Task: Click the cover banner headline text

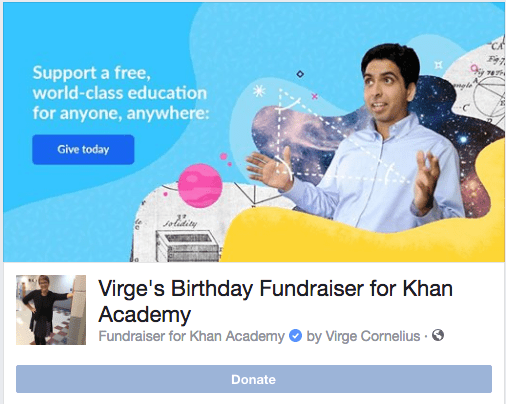Action: coord(121,93)
